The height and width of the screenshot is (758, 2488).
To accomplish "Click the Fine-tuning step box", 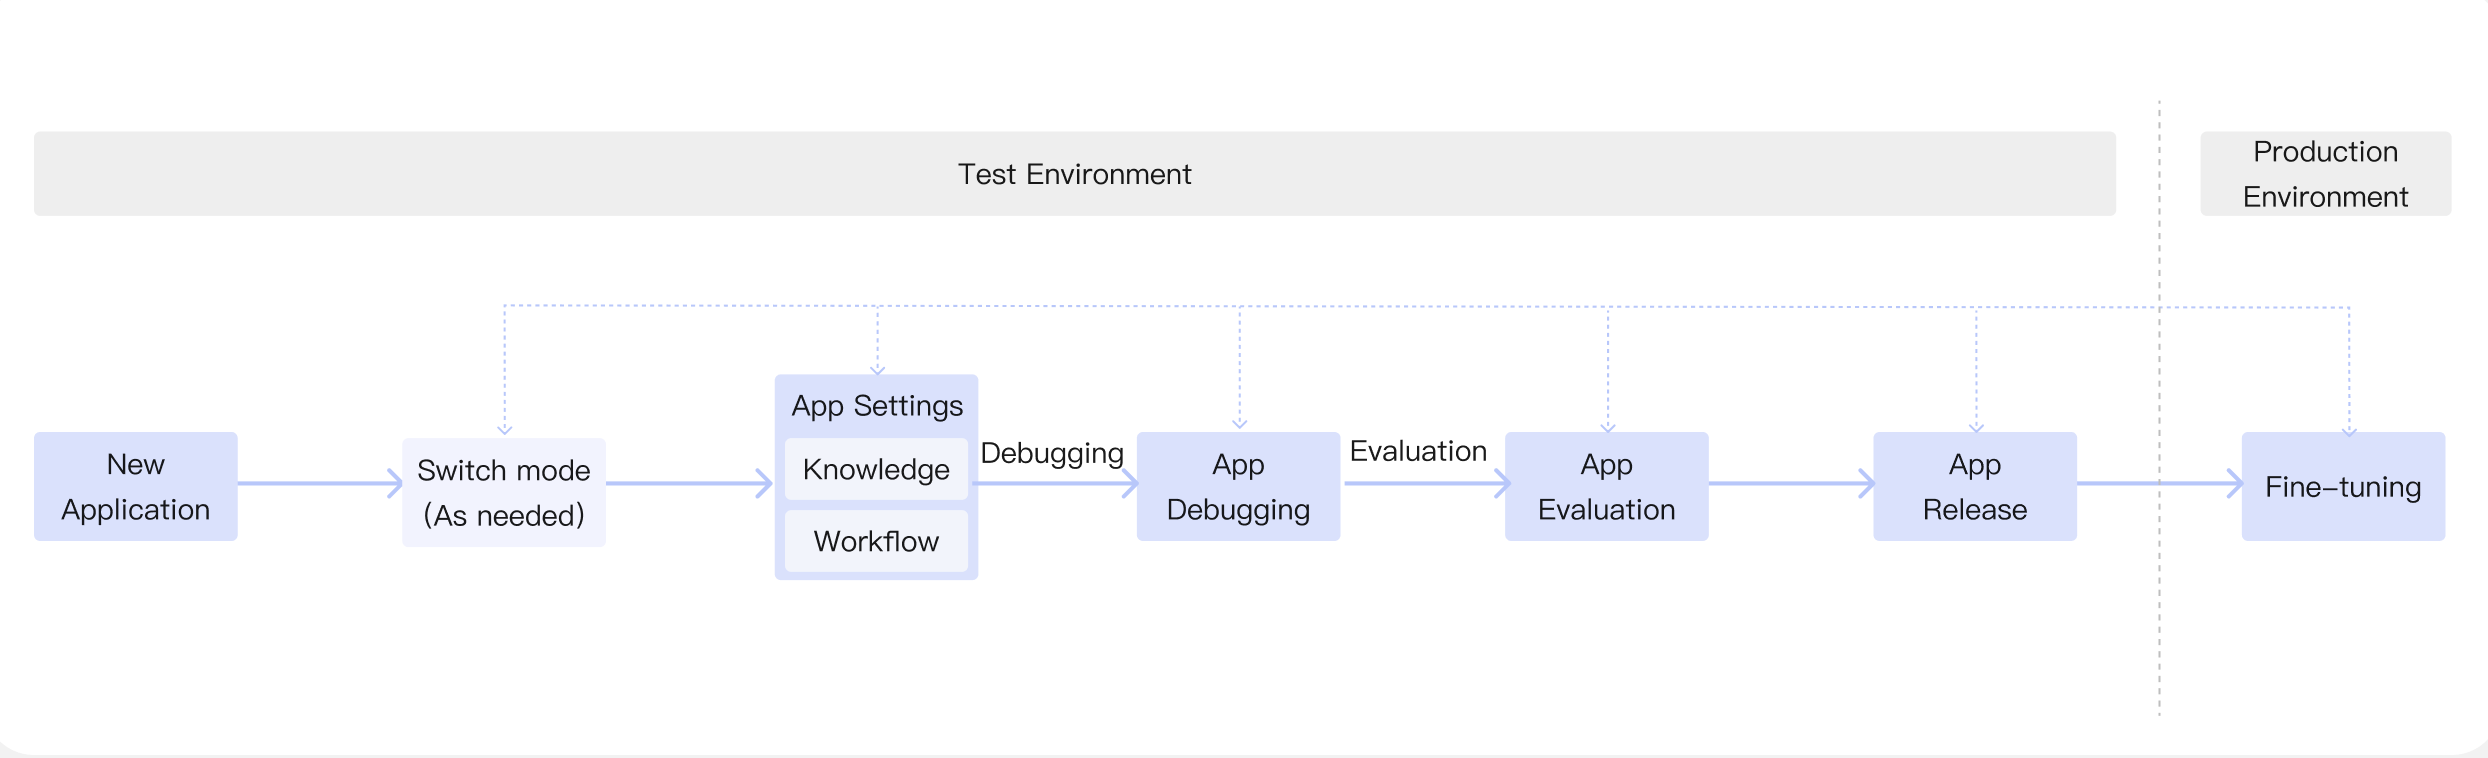I will coord(2343,487).
